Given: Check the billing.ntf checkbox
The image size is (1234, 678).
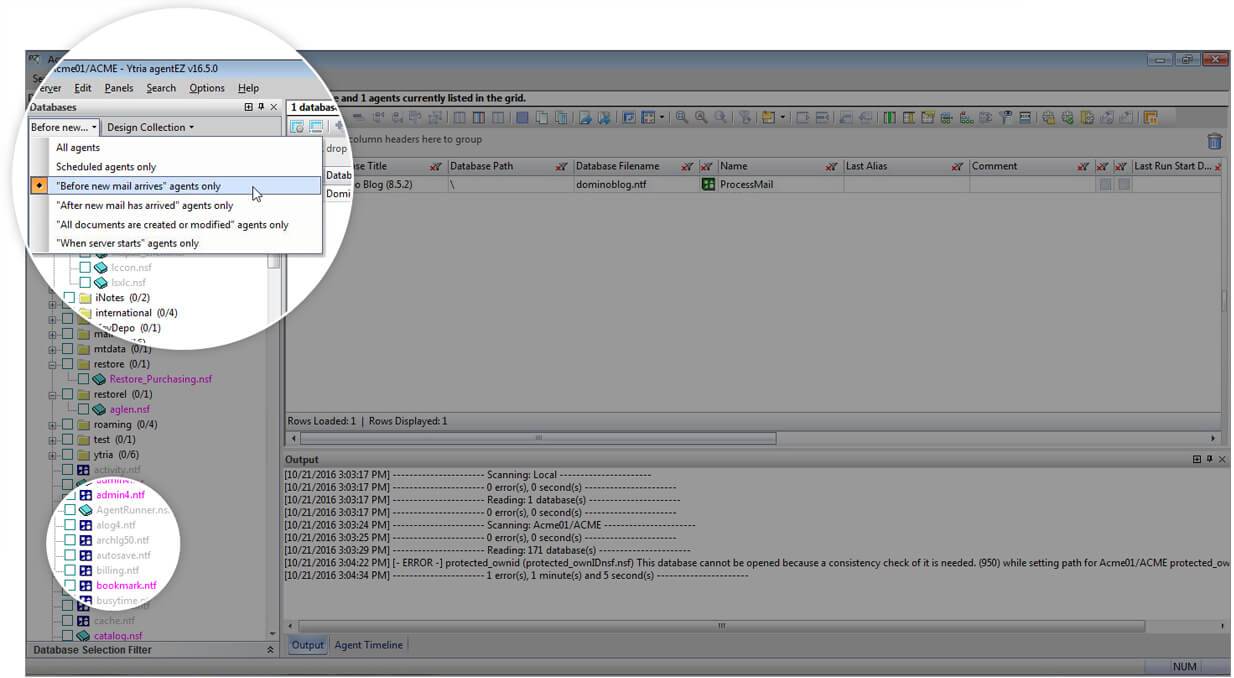Looking at the screenshot, I should point(69,571).
